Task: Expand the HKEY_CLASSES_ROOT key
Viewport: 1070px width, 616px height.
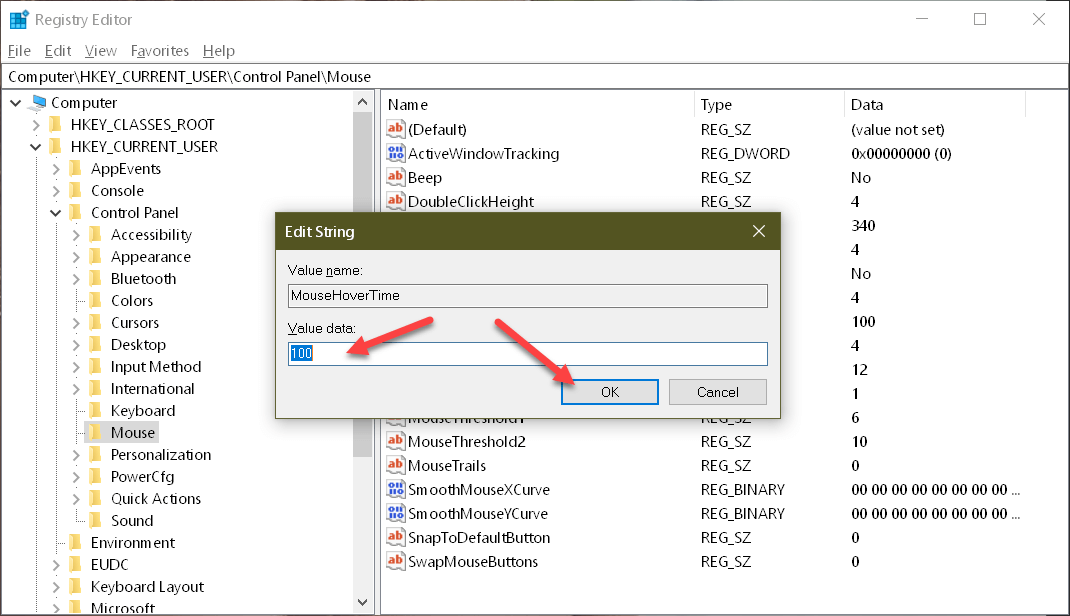Action: 36,125
